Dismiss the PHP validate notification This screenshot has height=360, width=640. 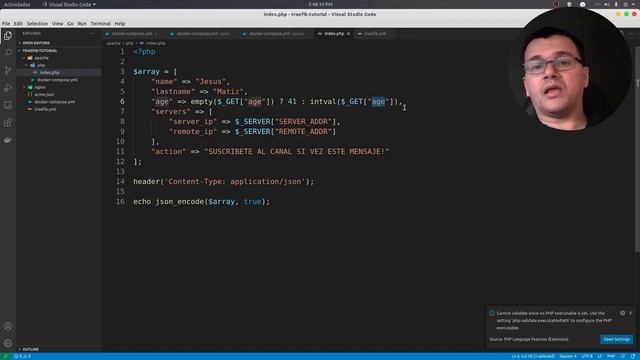[x=631, y=313]
